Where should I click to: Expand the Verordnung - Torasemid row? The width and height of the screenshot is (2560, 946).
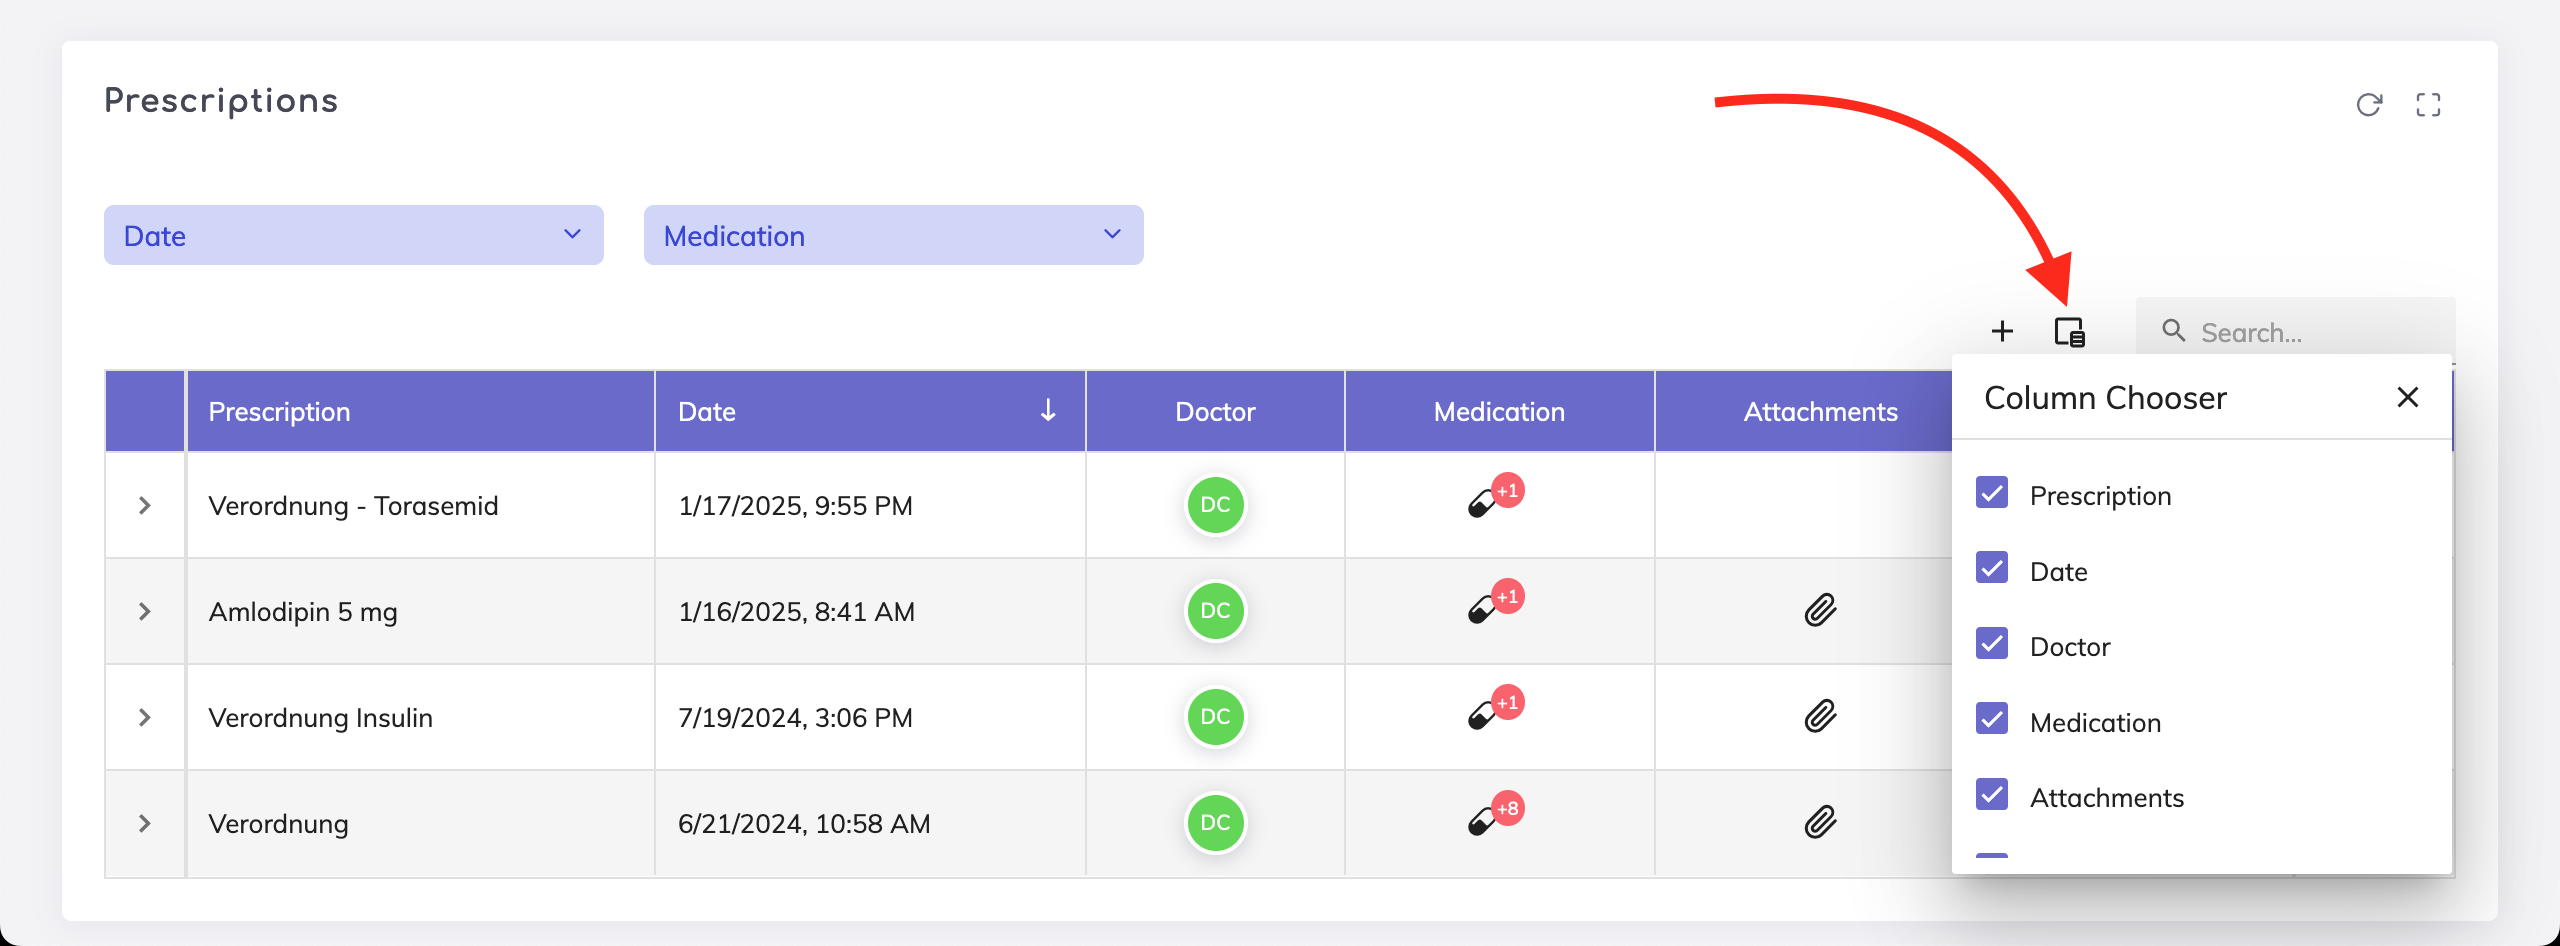(145, 505)
